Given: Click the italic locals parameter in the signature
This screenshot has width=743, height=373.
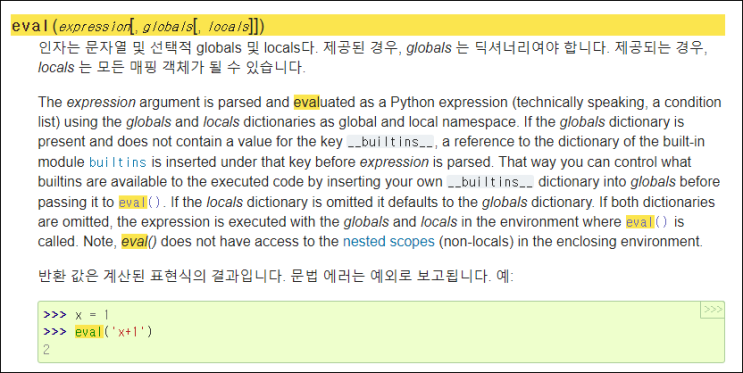Looking at the screenshot, I should (228, 26).
